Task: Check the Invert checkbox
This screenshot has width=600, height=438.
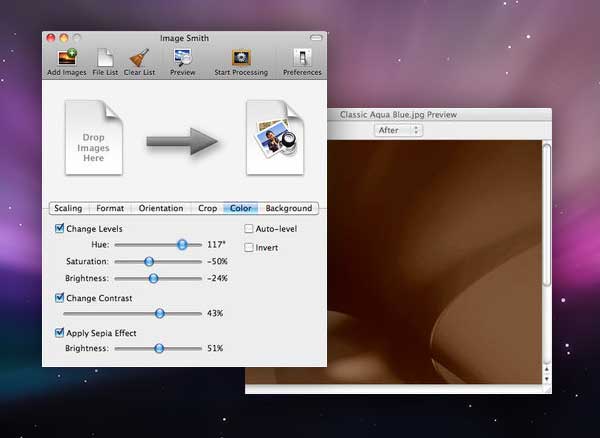Action: pyautogui.click(x=249, y=247)
